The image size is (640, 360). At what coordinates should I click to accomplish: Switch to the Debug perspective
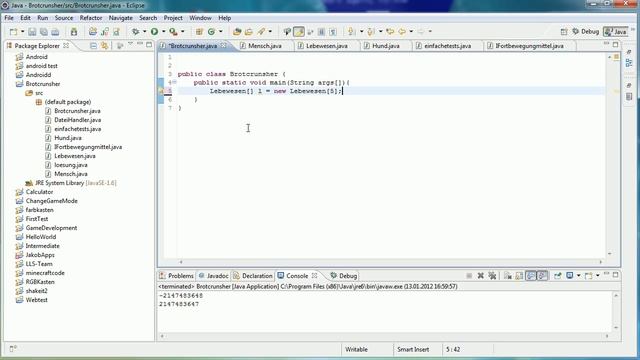pos(585,31)
